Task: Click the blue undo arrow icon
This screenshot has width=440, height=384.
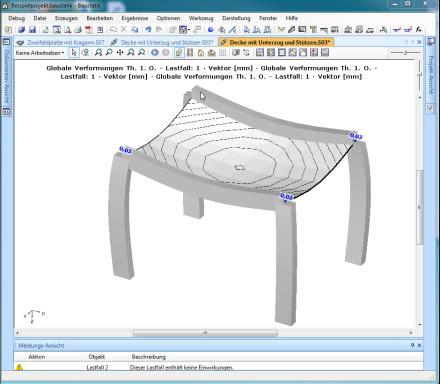Action: tap(148, 29)
